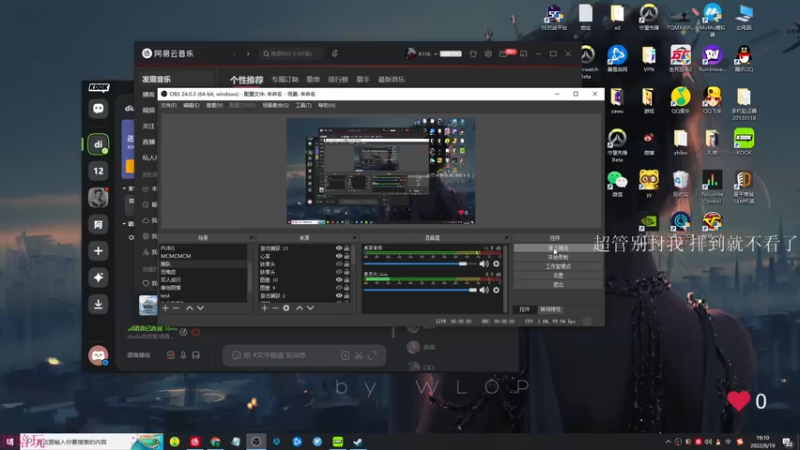Remove selected scene with the minus icon in OBS scenes panel
The image size is (800, 450).
pos(176,308)
